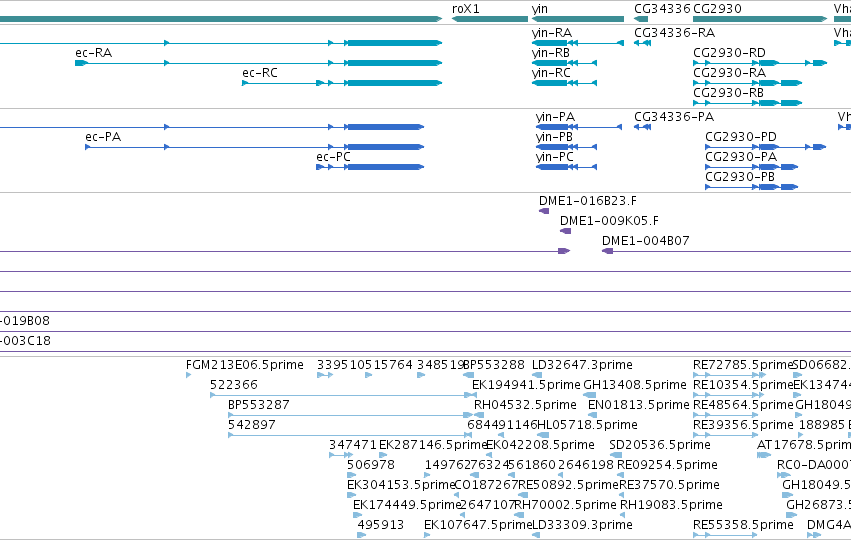851x540 pixels.
Task: Click the CG34336 gene label
Action: click(x=662, y=9)
